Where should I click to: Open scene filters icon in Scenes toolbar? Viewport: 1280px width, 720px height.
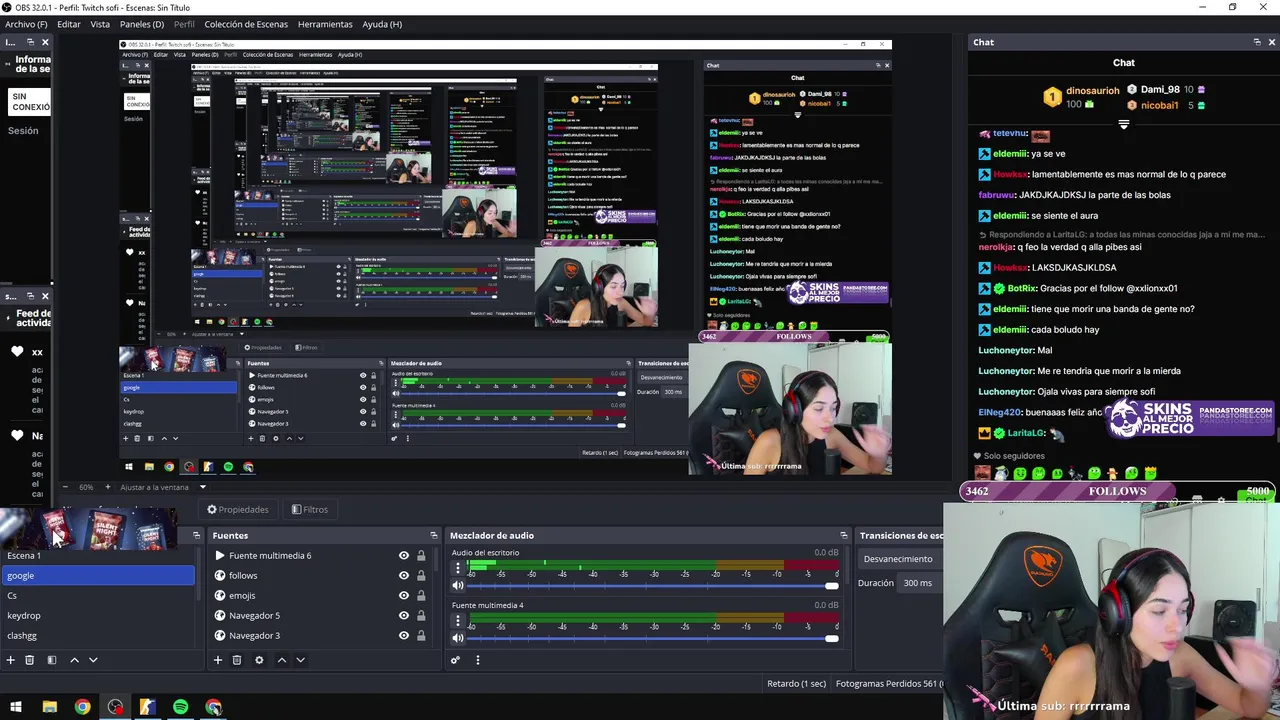coord(51,660)
